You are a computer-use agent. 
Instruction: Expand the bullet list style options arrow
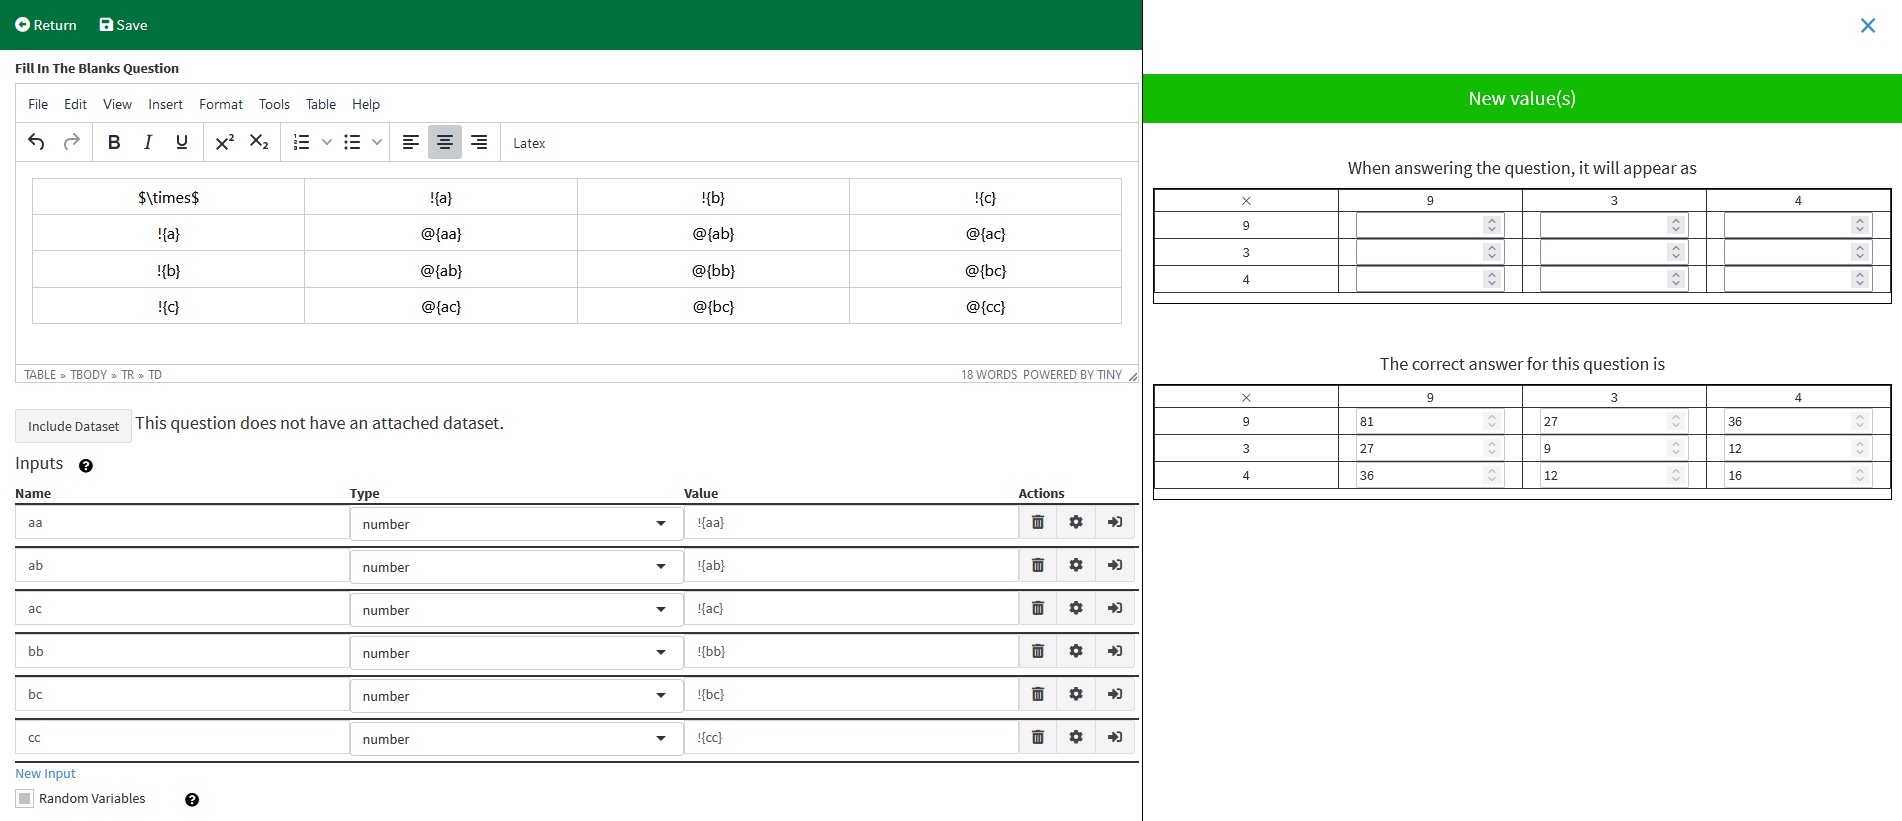coord(377,143)
